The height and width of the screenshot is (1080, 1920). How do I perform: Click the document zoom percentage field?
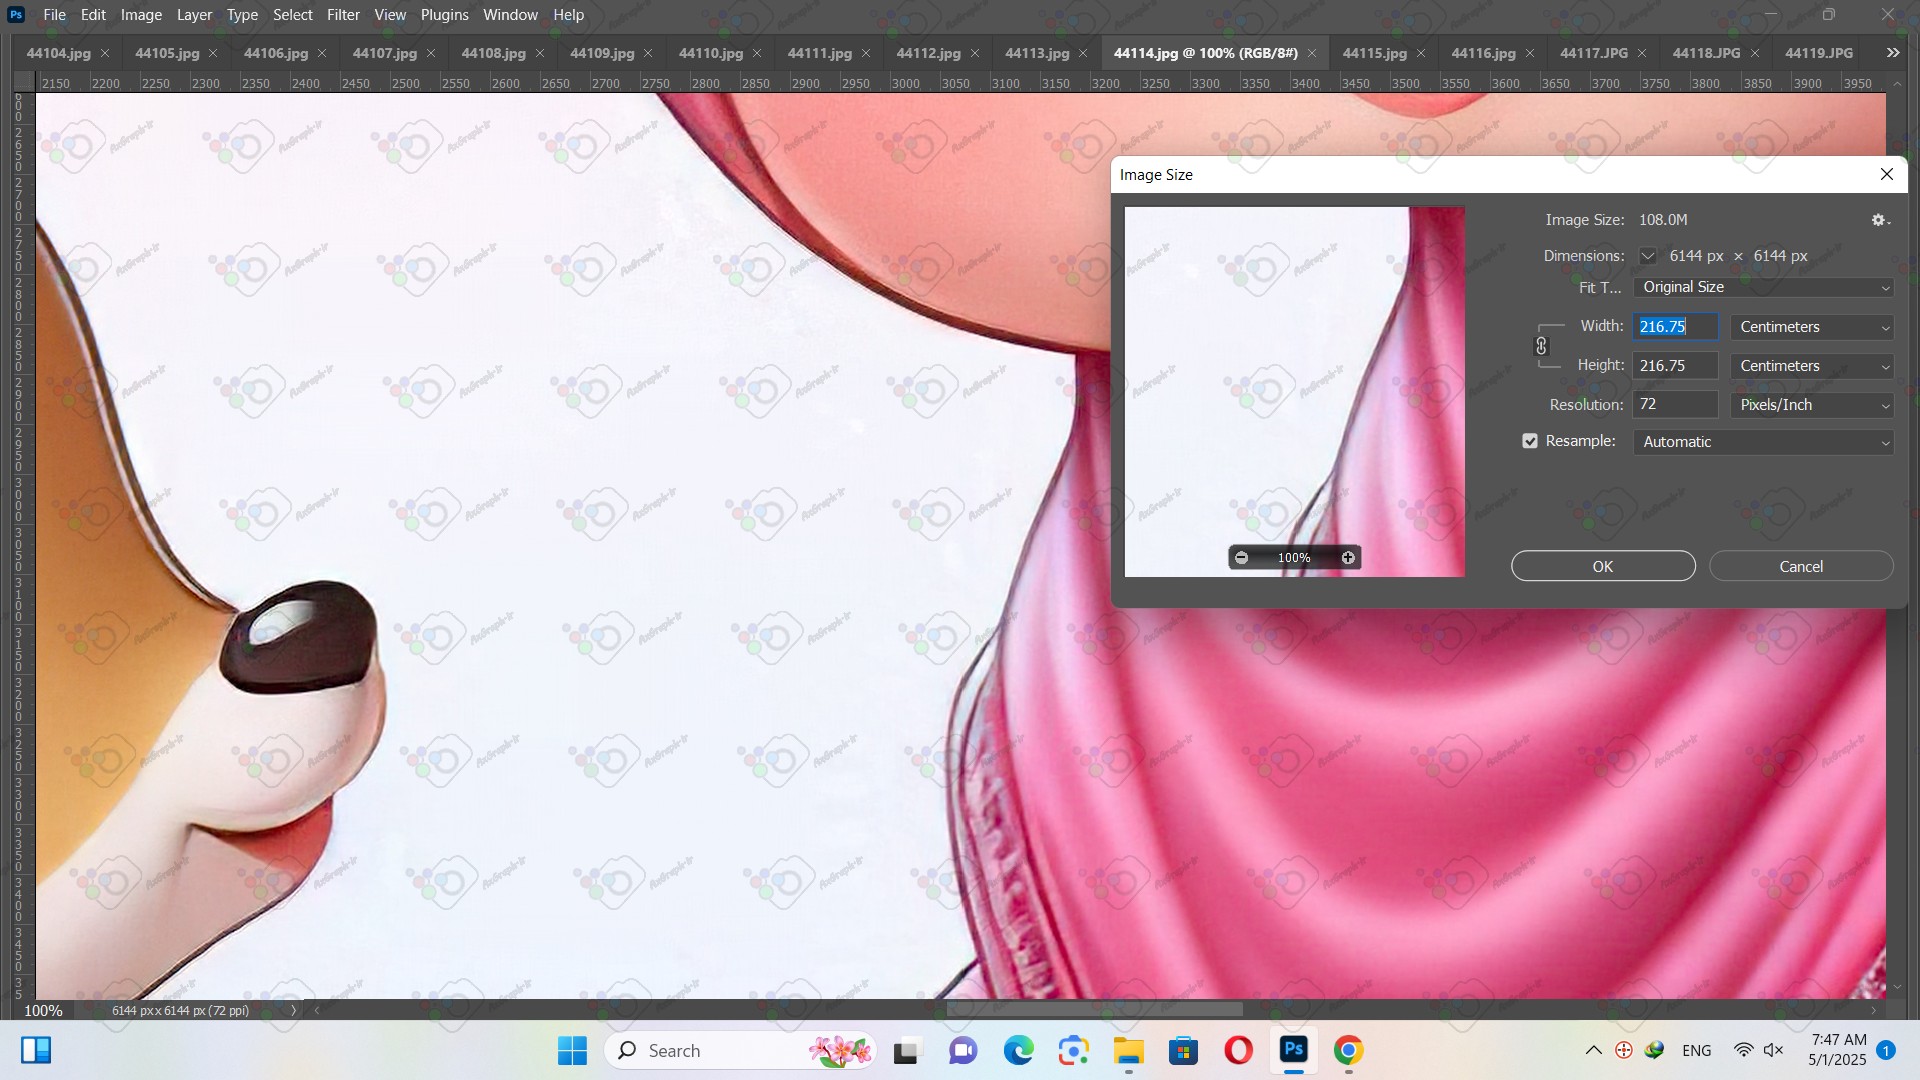(43, 1011)
